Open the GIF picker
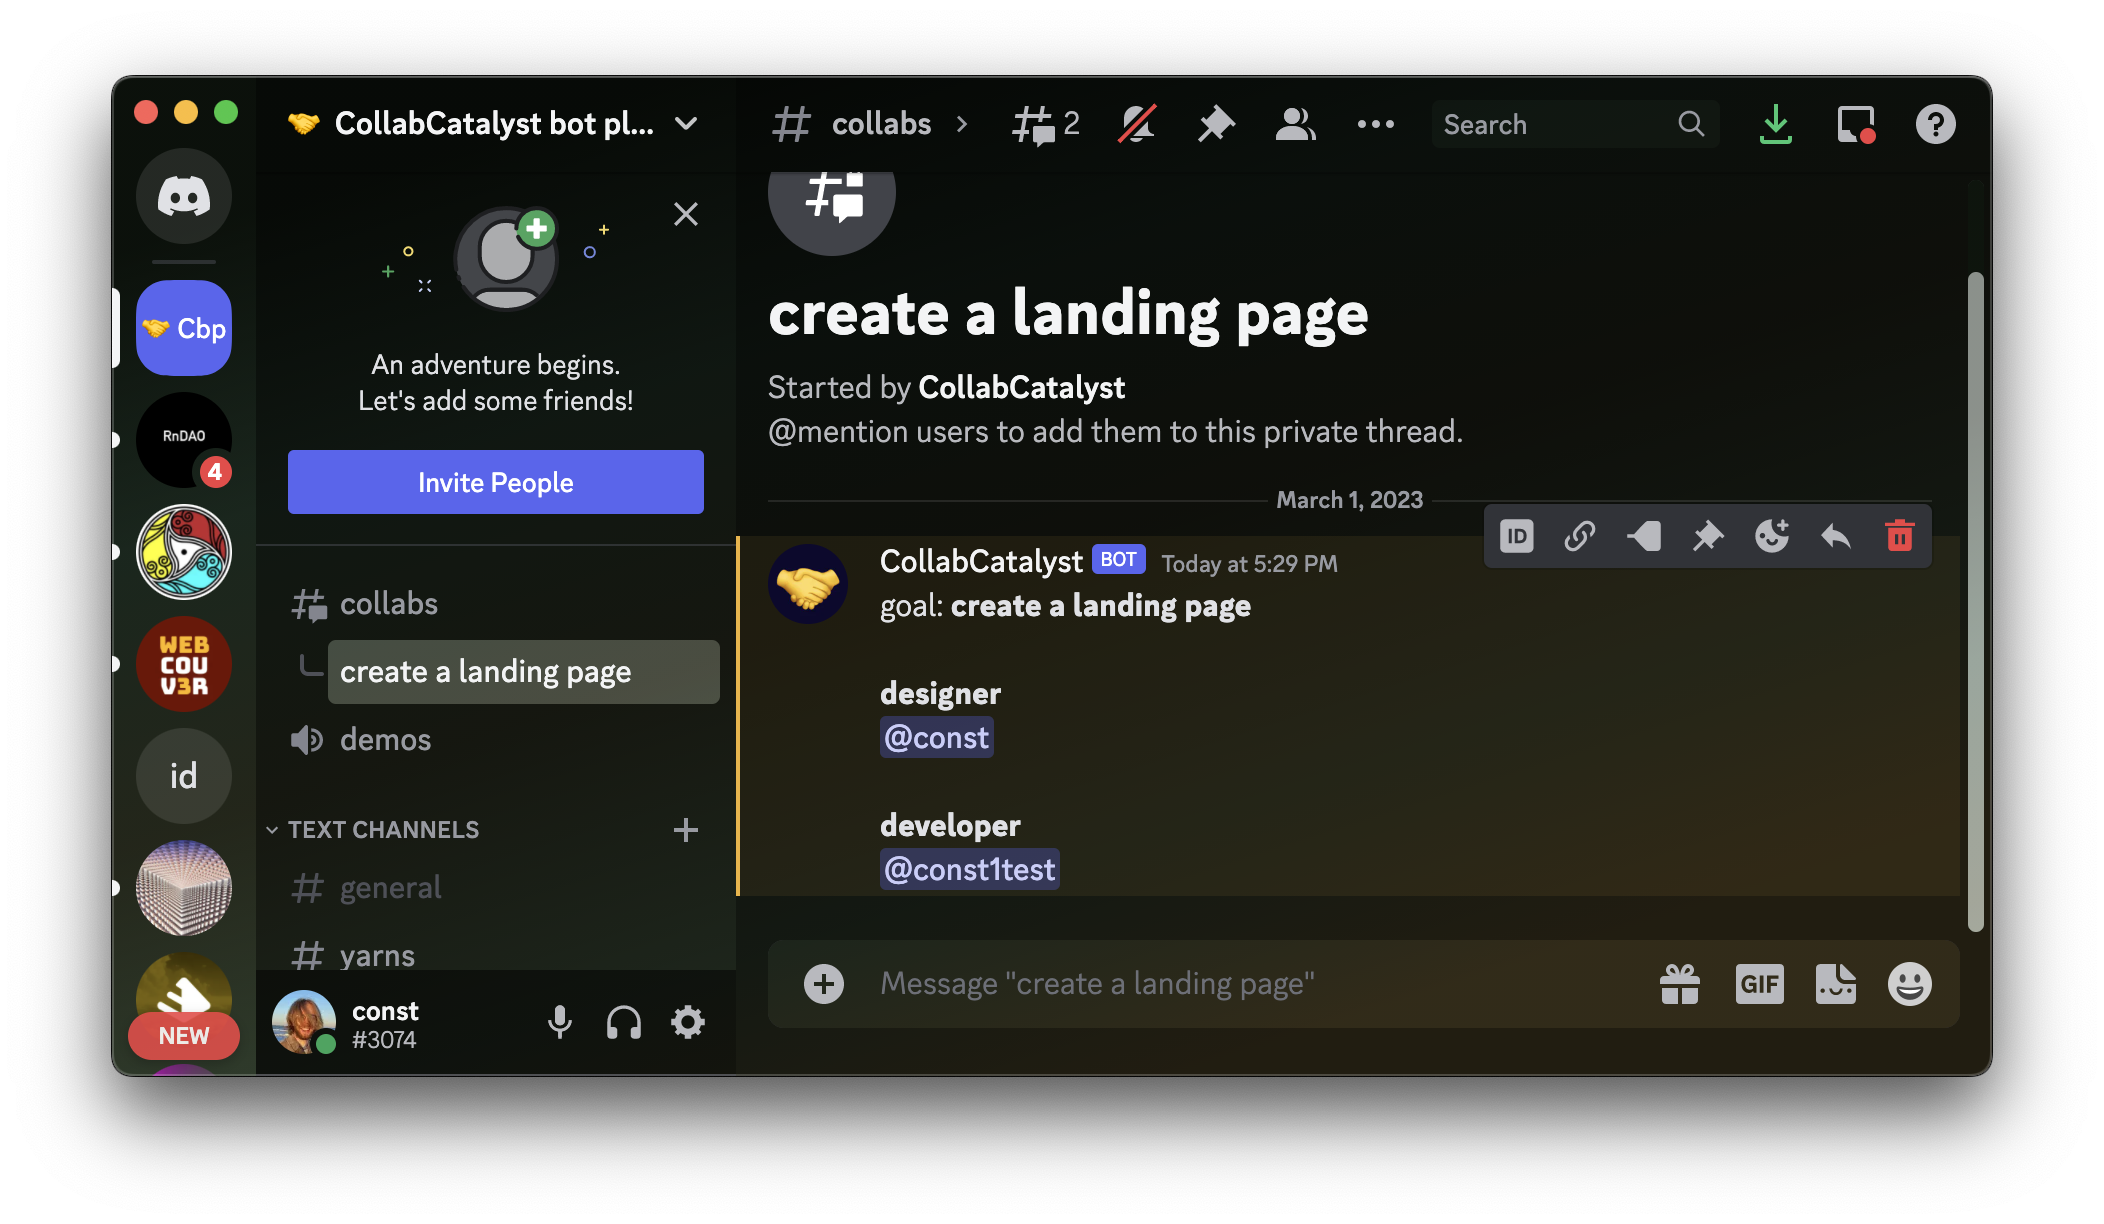2104x1224 pixels. click(1760, 984)
